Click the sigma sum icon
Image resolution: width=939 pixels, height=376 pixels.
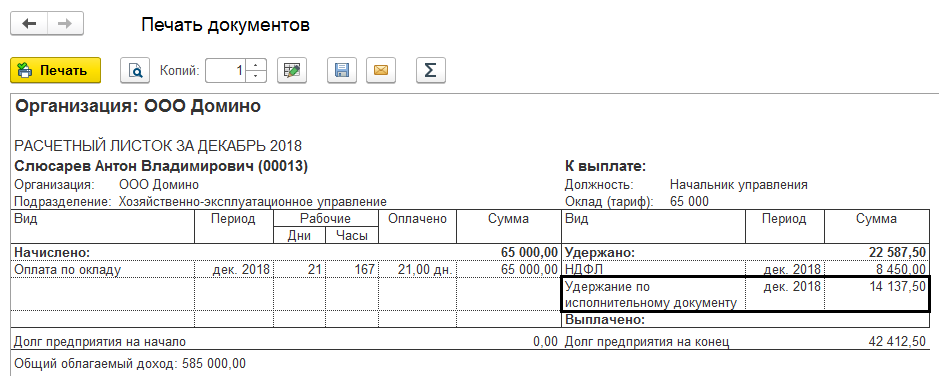pos(431,71)
